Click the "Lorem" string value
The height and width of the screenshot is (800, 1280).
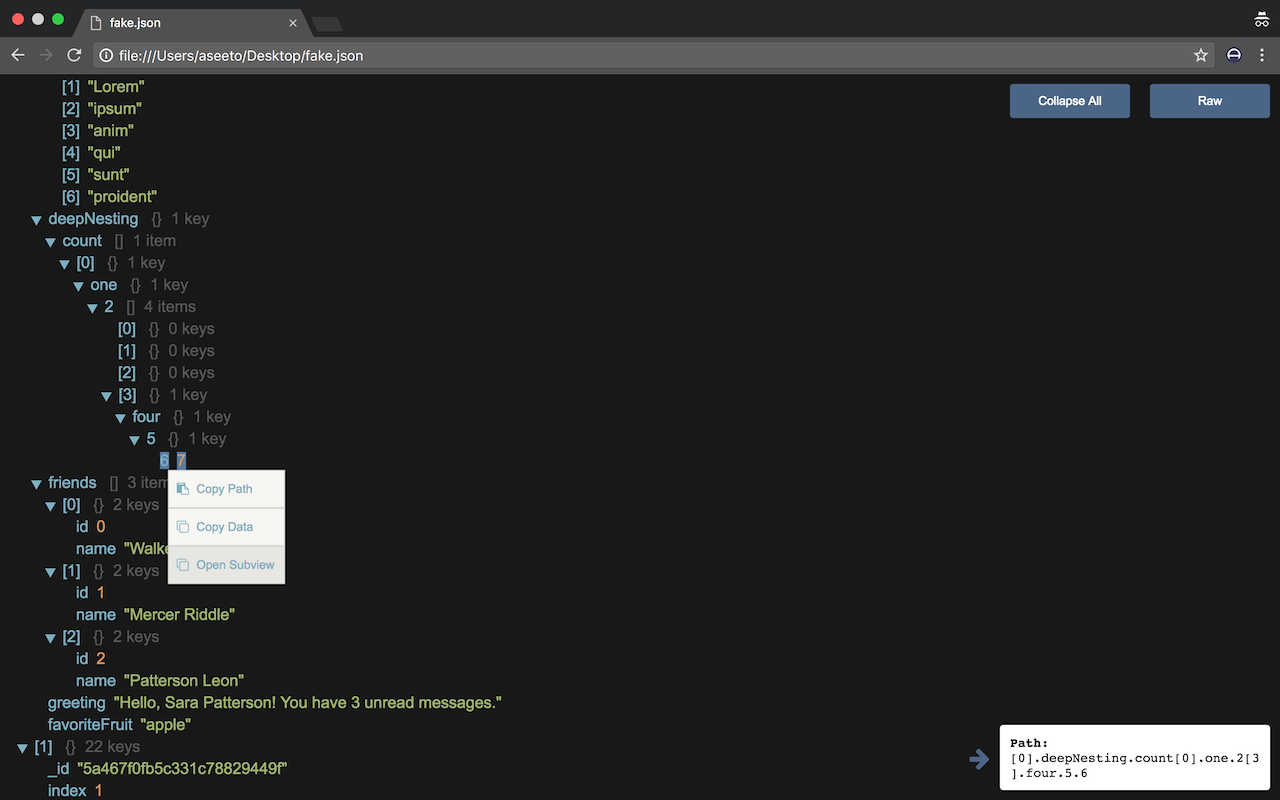tap(116, 87)
